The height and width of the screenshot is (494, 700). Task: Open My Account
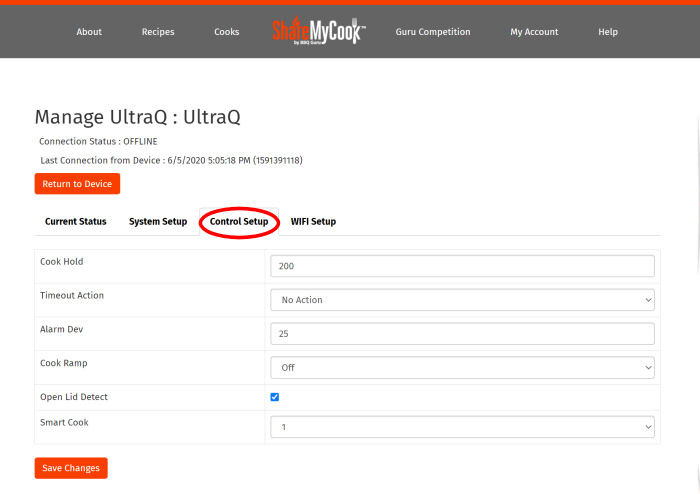click(x=534, y=32)
